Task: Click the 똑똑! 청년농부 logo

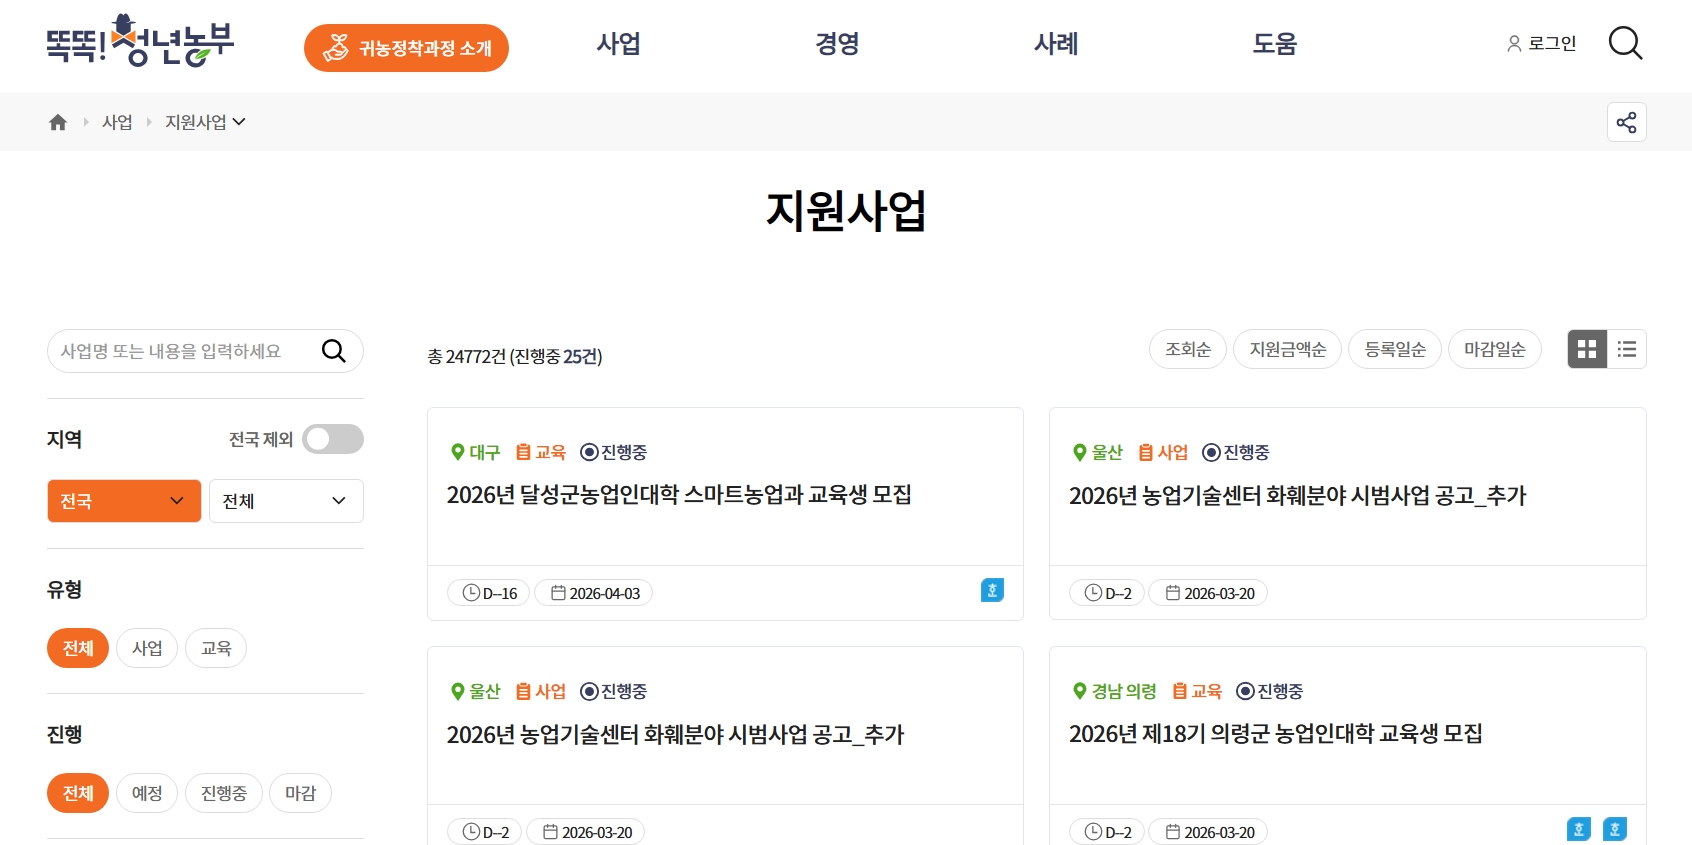Action: click(140, 42)
